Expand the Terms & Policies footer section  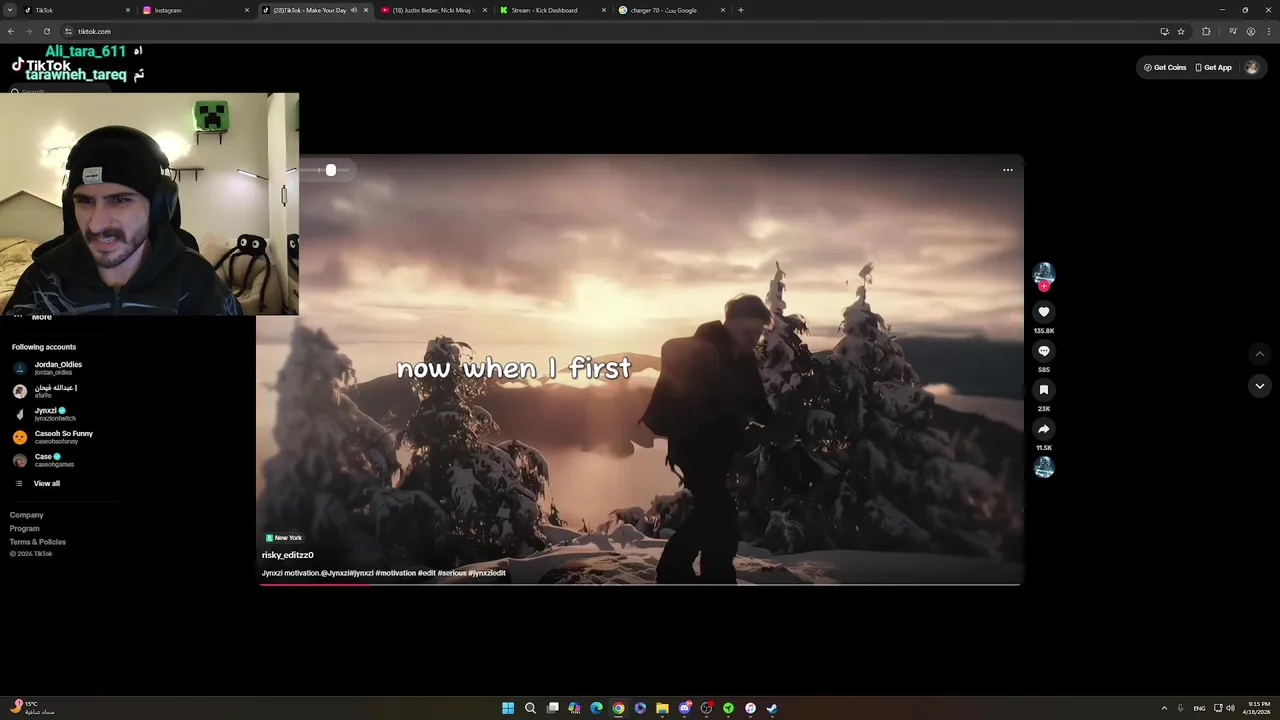tap(38, 542)
